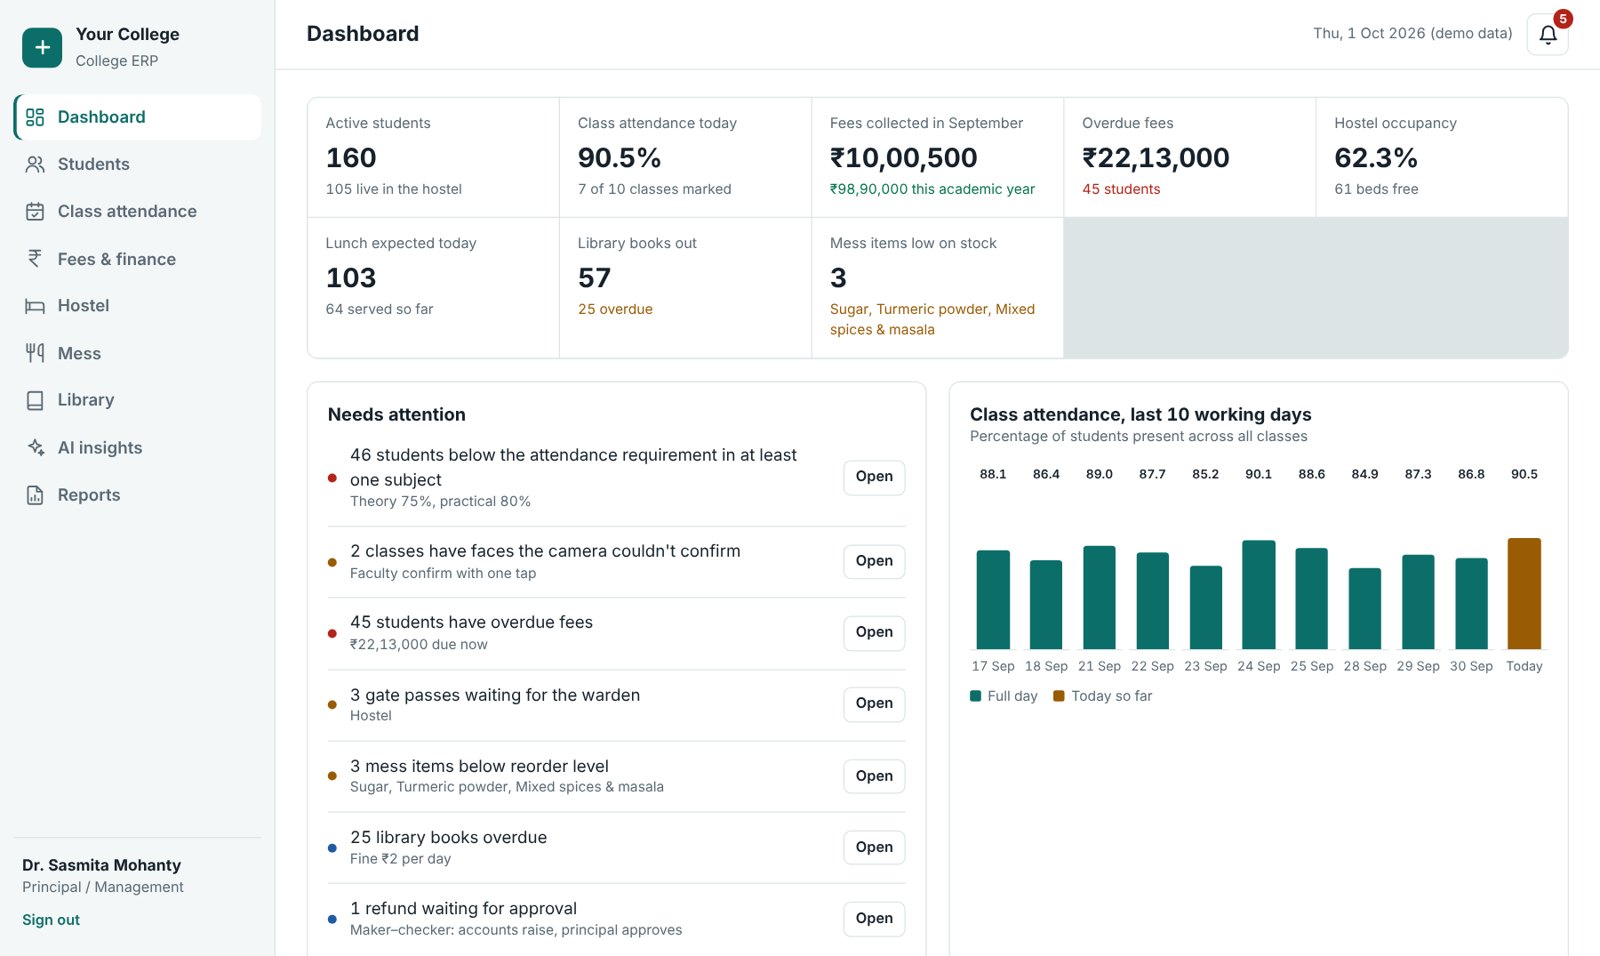The height and width of the screenshot is (956, 1600).
Task: Open the unconfirmed camera faces alert
Action: click(874, 561)
